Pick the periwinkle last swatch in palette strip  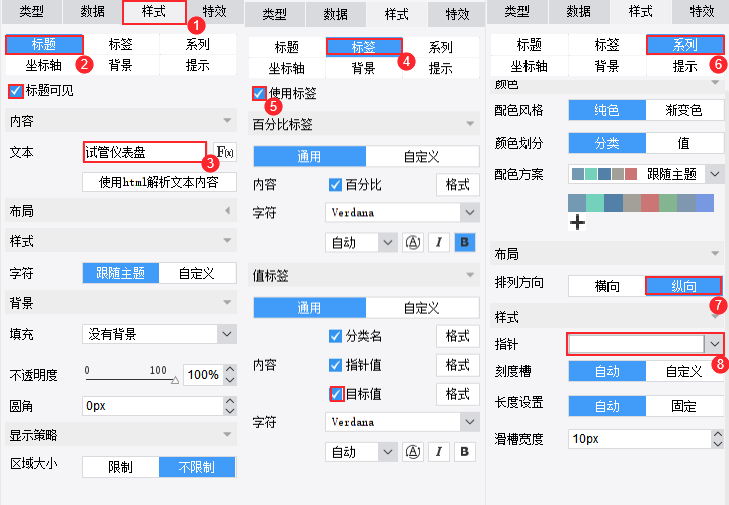pyautogui.click(x=705, y=203)
